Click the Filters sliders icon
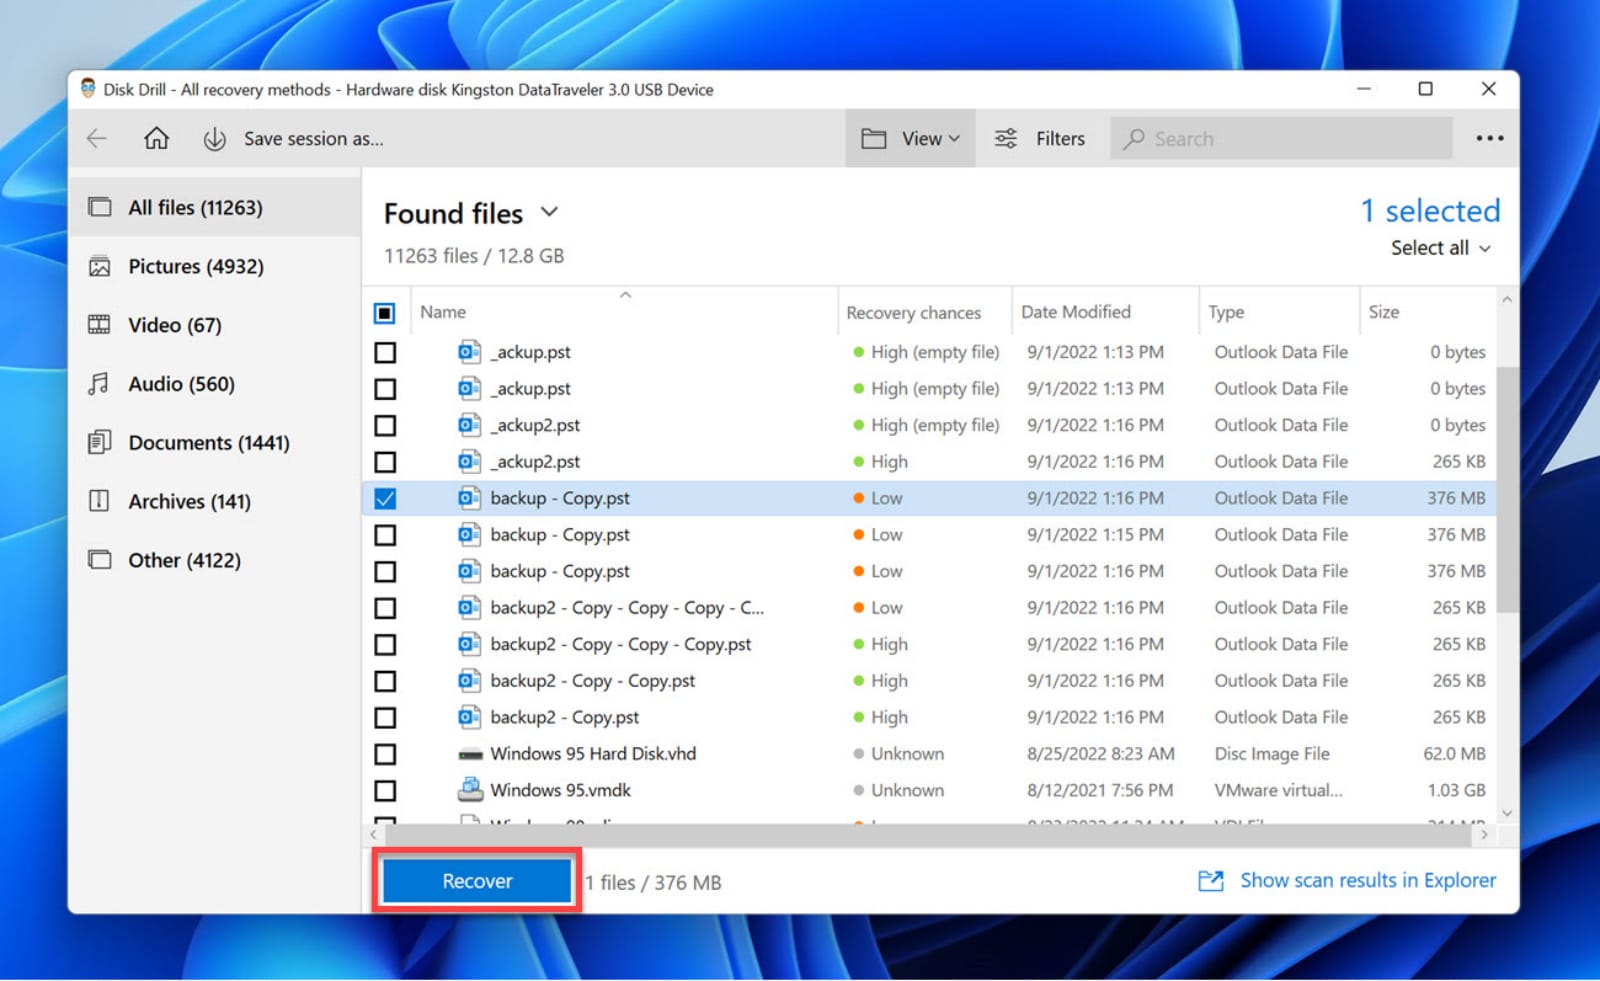The height and width of the screenshot is (981, 1600). pyautogui.click(x=1006, y=139)
